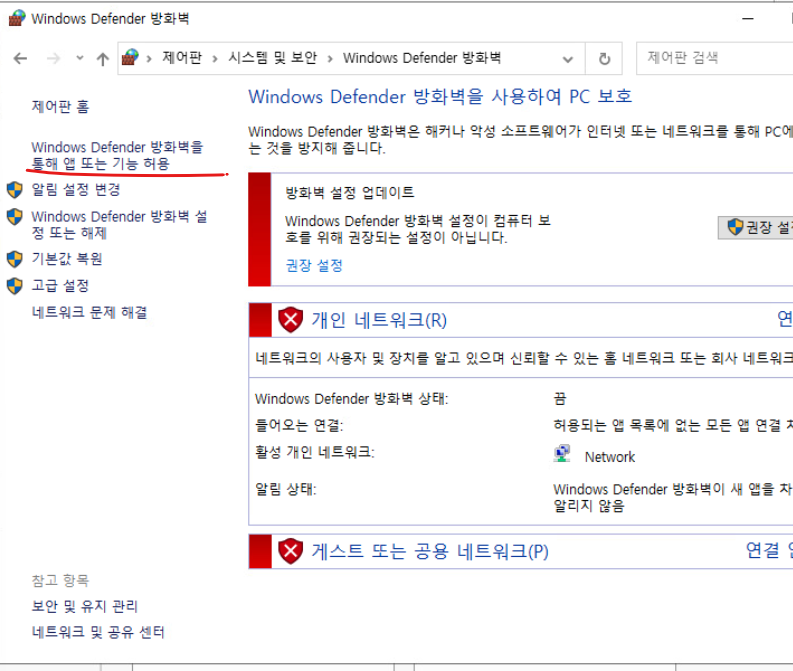Image resolution: width=793 pixels, height=671 pixels.
Task: Click the forward navigation arrow
Action: [53, 59]
